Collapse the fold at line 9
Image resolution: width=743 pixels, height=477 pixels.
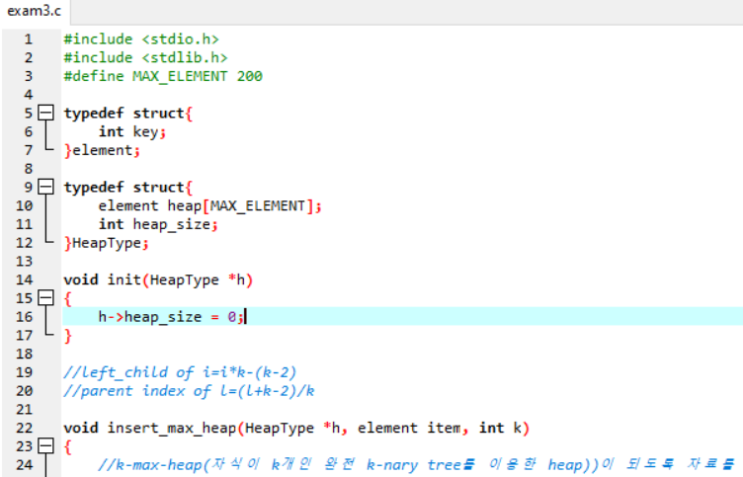point(46,187)
